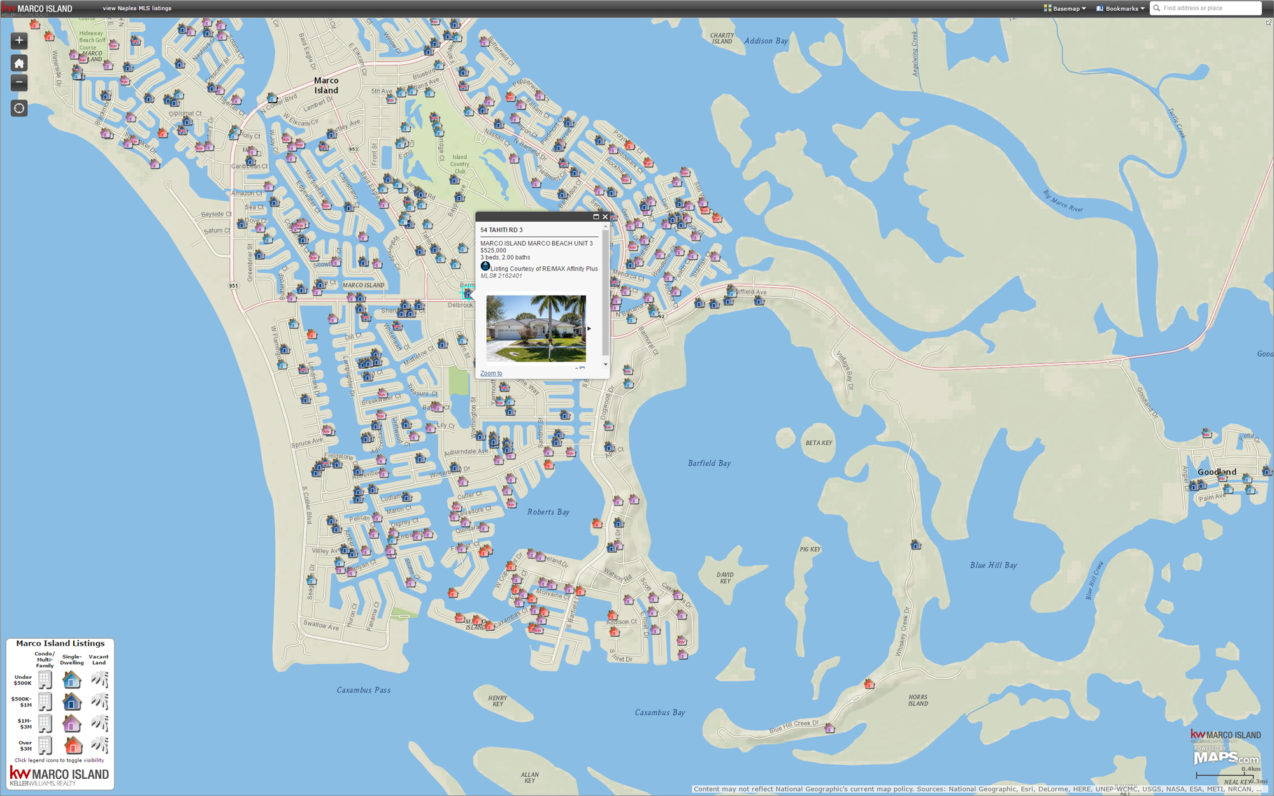Click Listing Courtesy of RE/MAX Affinity Plus

[544, 268]
